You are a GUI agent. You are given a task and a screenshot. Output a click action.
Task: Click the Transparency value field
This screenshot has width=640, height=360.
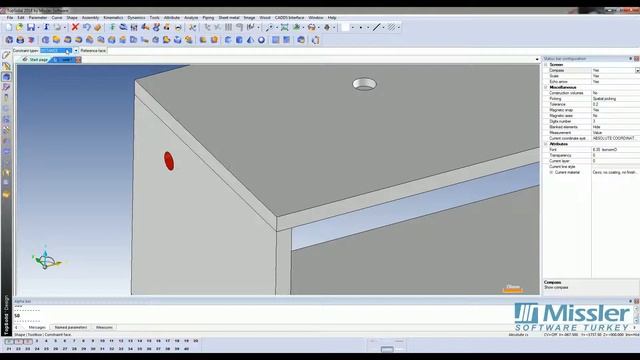click(616, 156)
